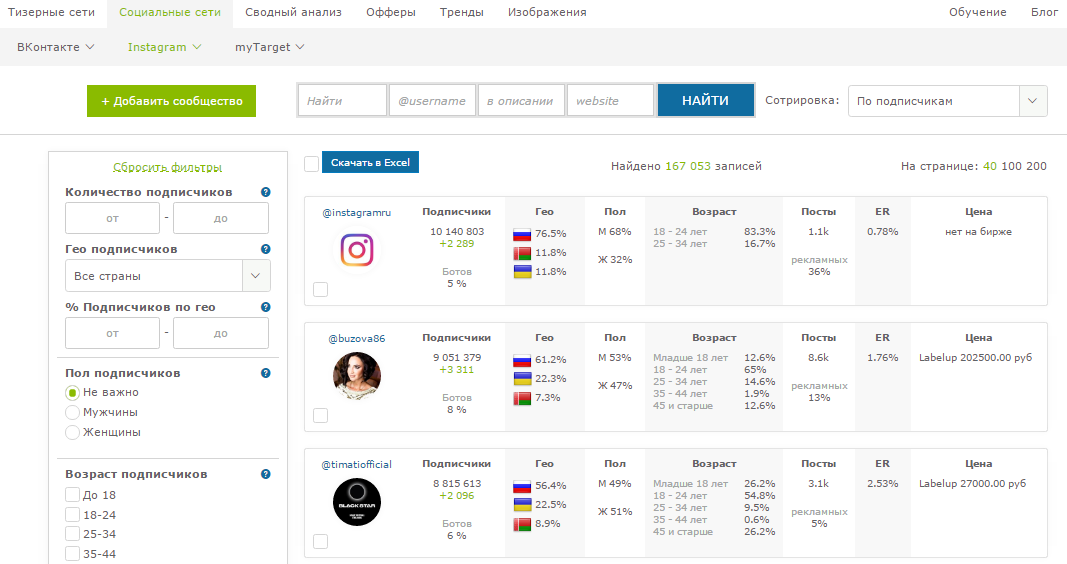The image size is (1067, 564).
Task: Show 40 records per page
Action: [x=989, y=166]
